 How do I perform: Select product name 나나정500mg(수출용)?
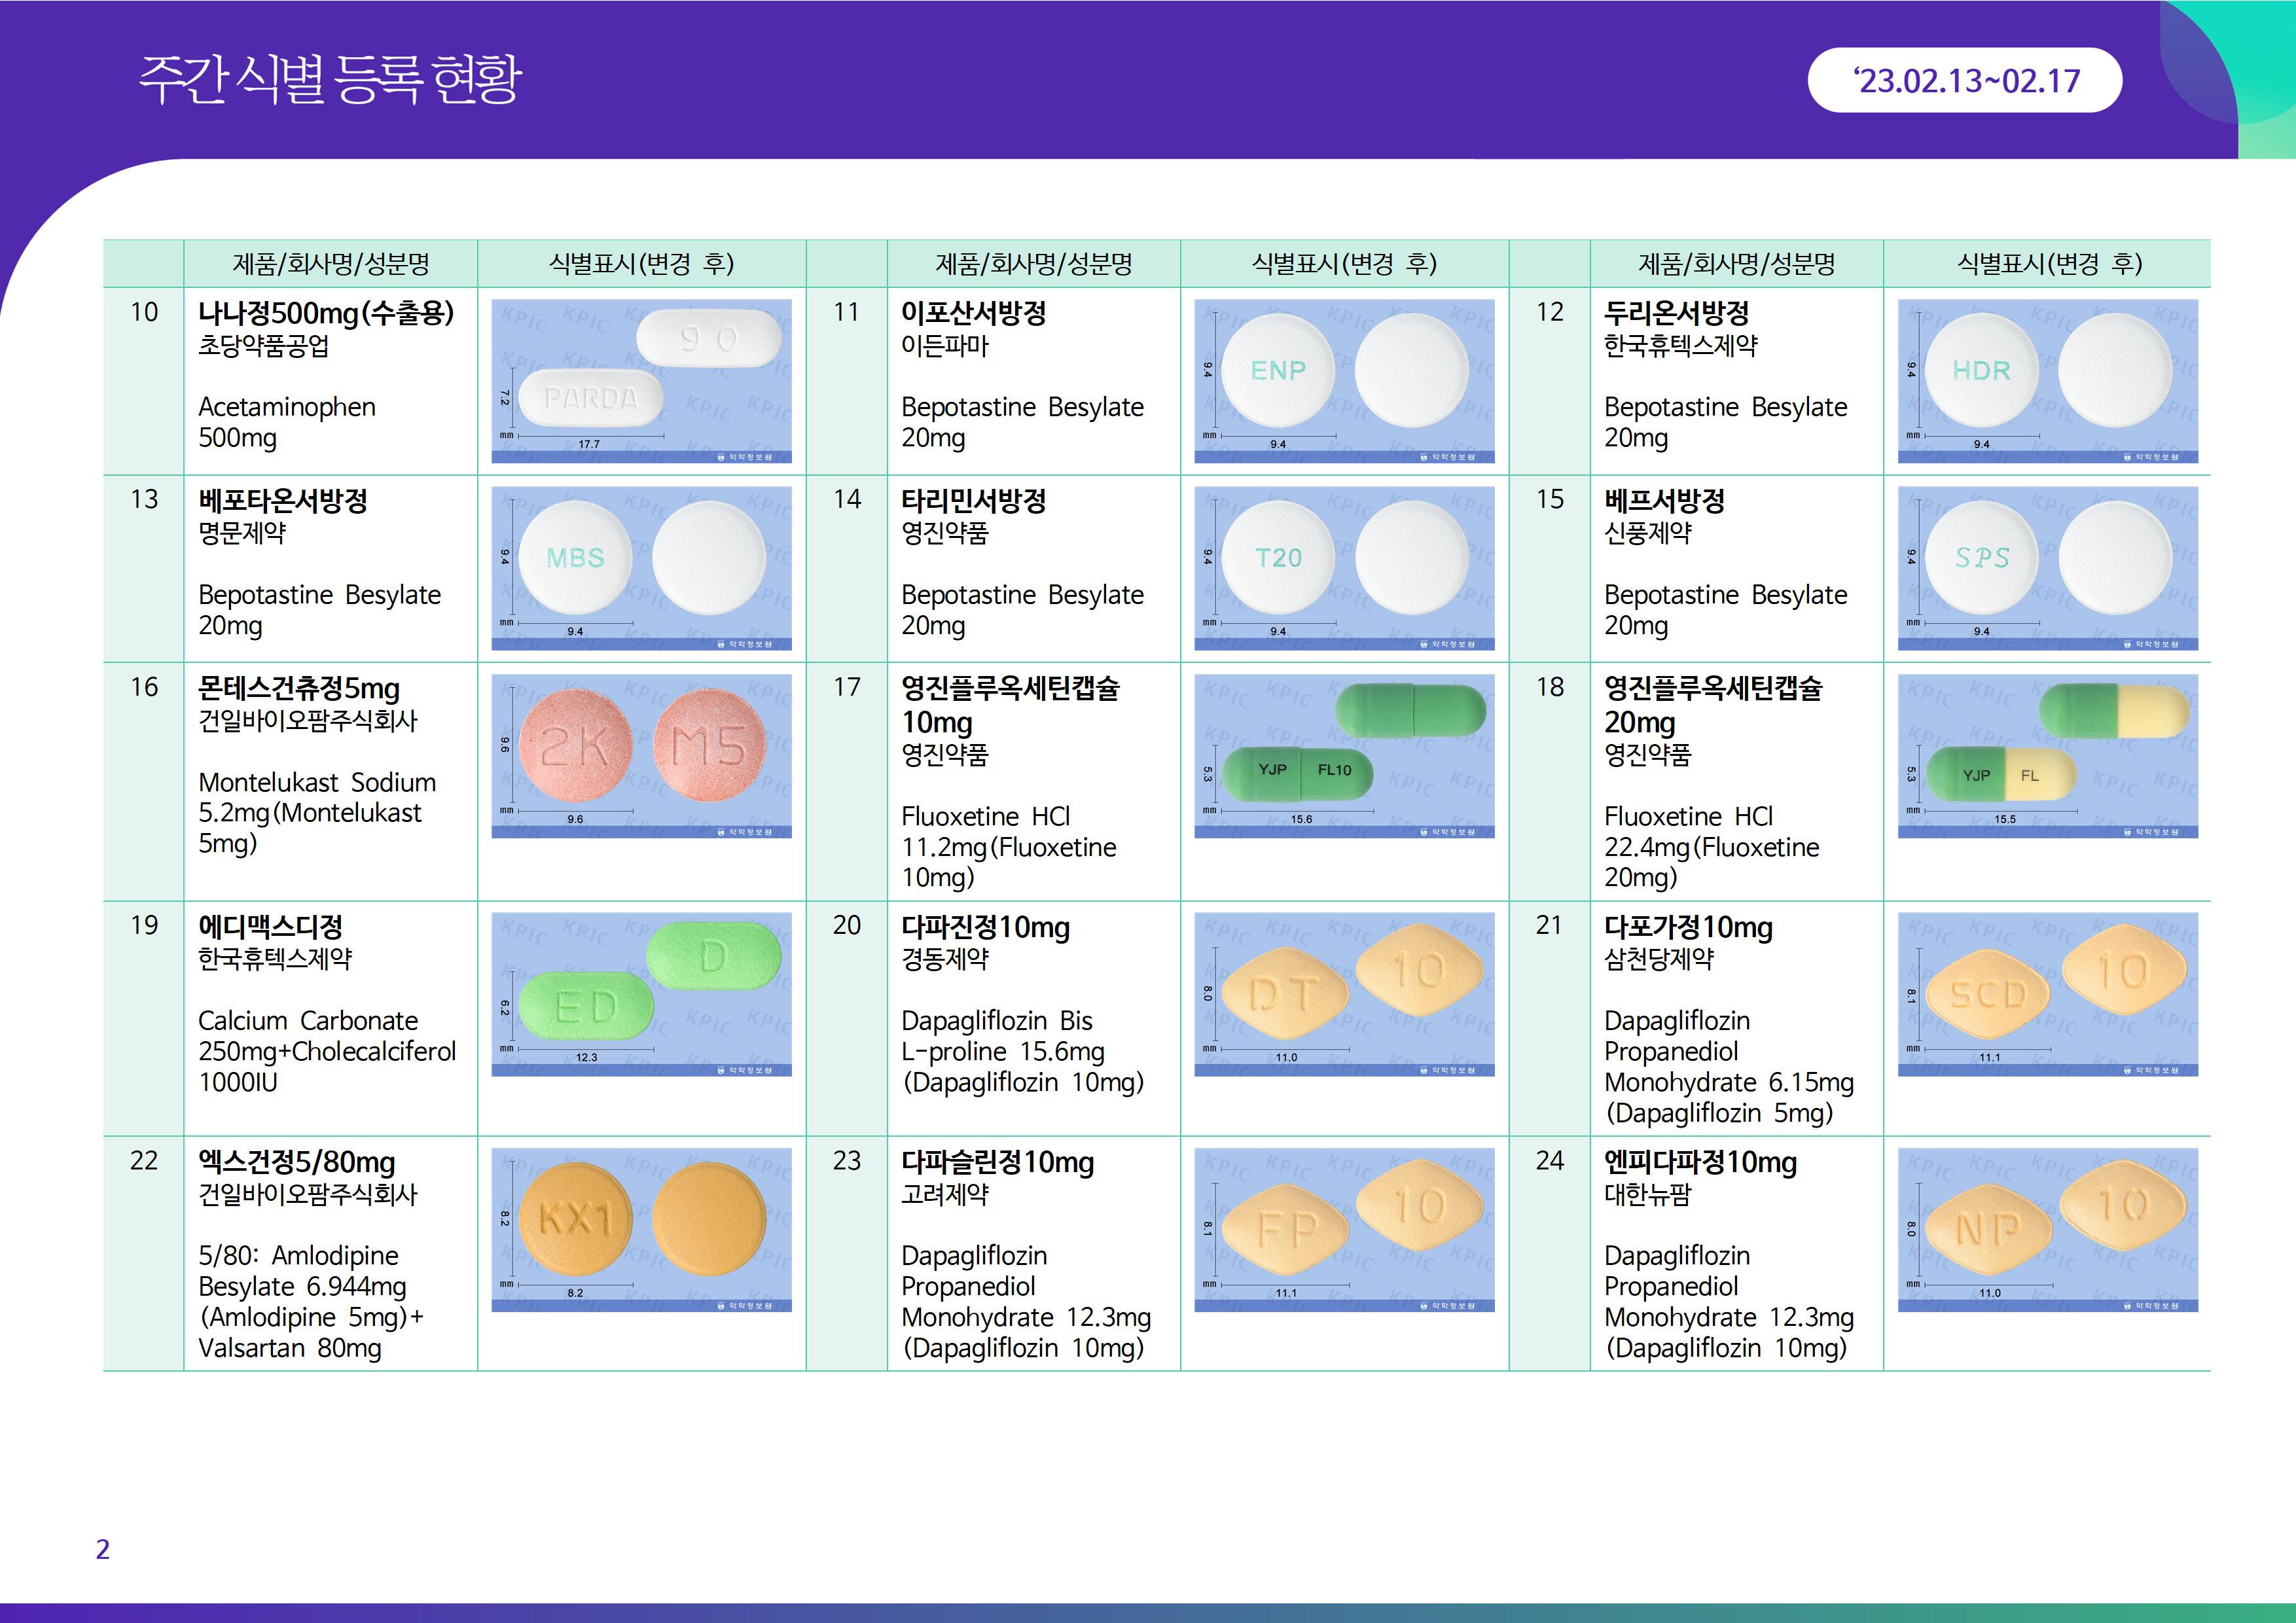326,313
